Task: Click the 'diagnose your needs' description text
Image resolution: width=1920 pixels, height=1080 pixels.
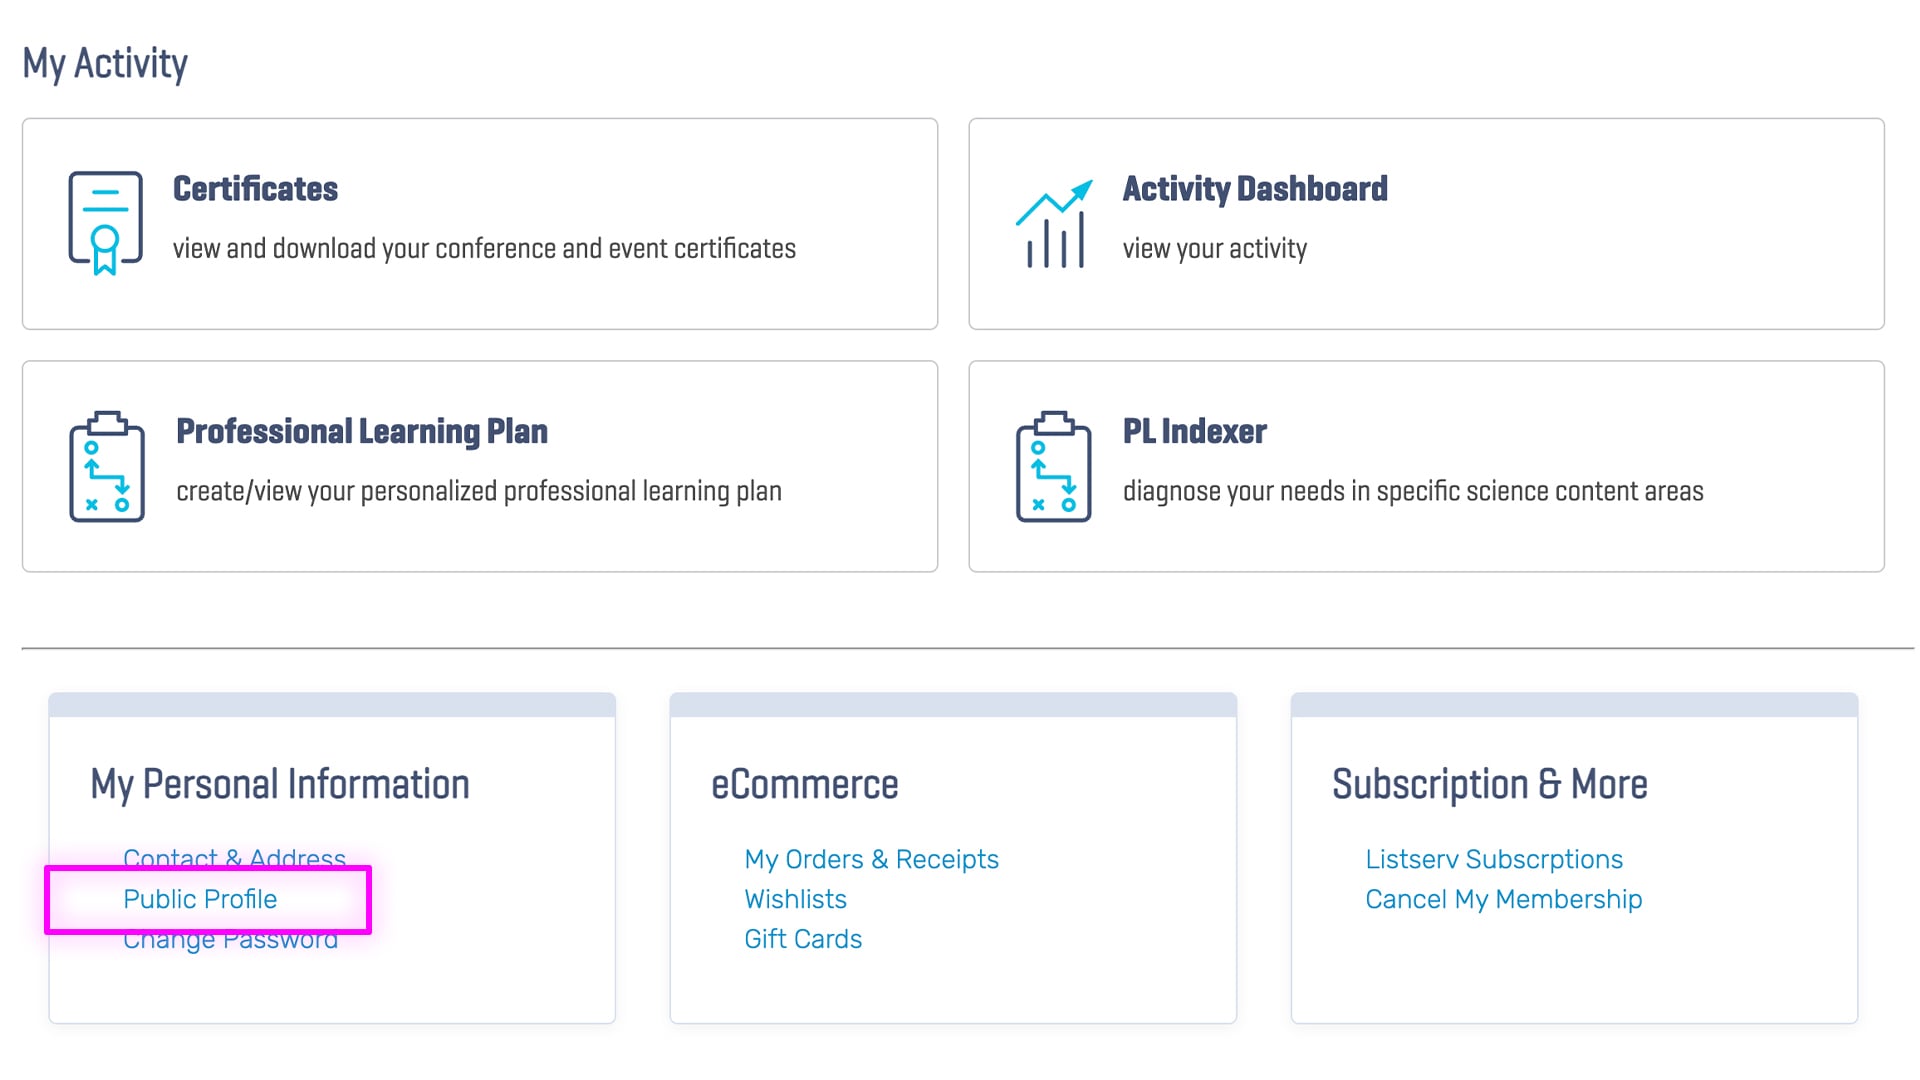Action: (x=1412, y=492)
